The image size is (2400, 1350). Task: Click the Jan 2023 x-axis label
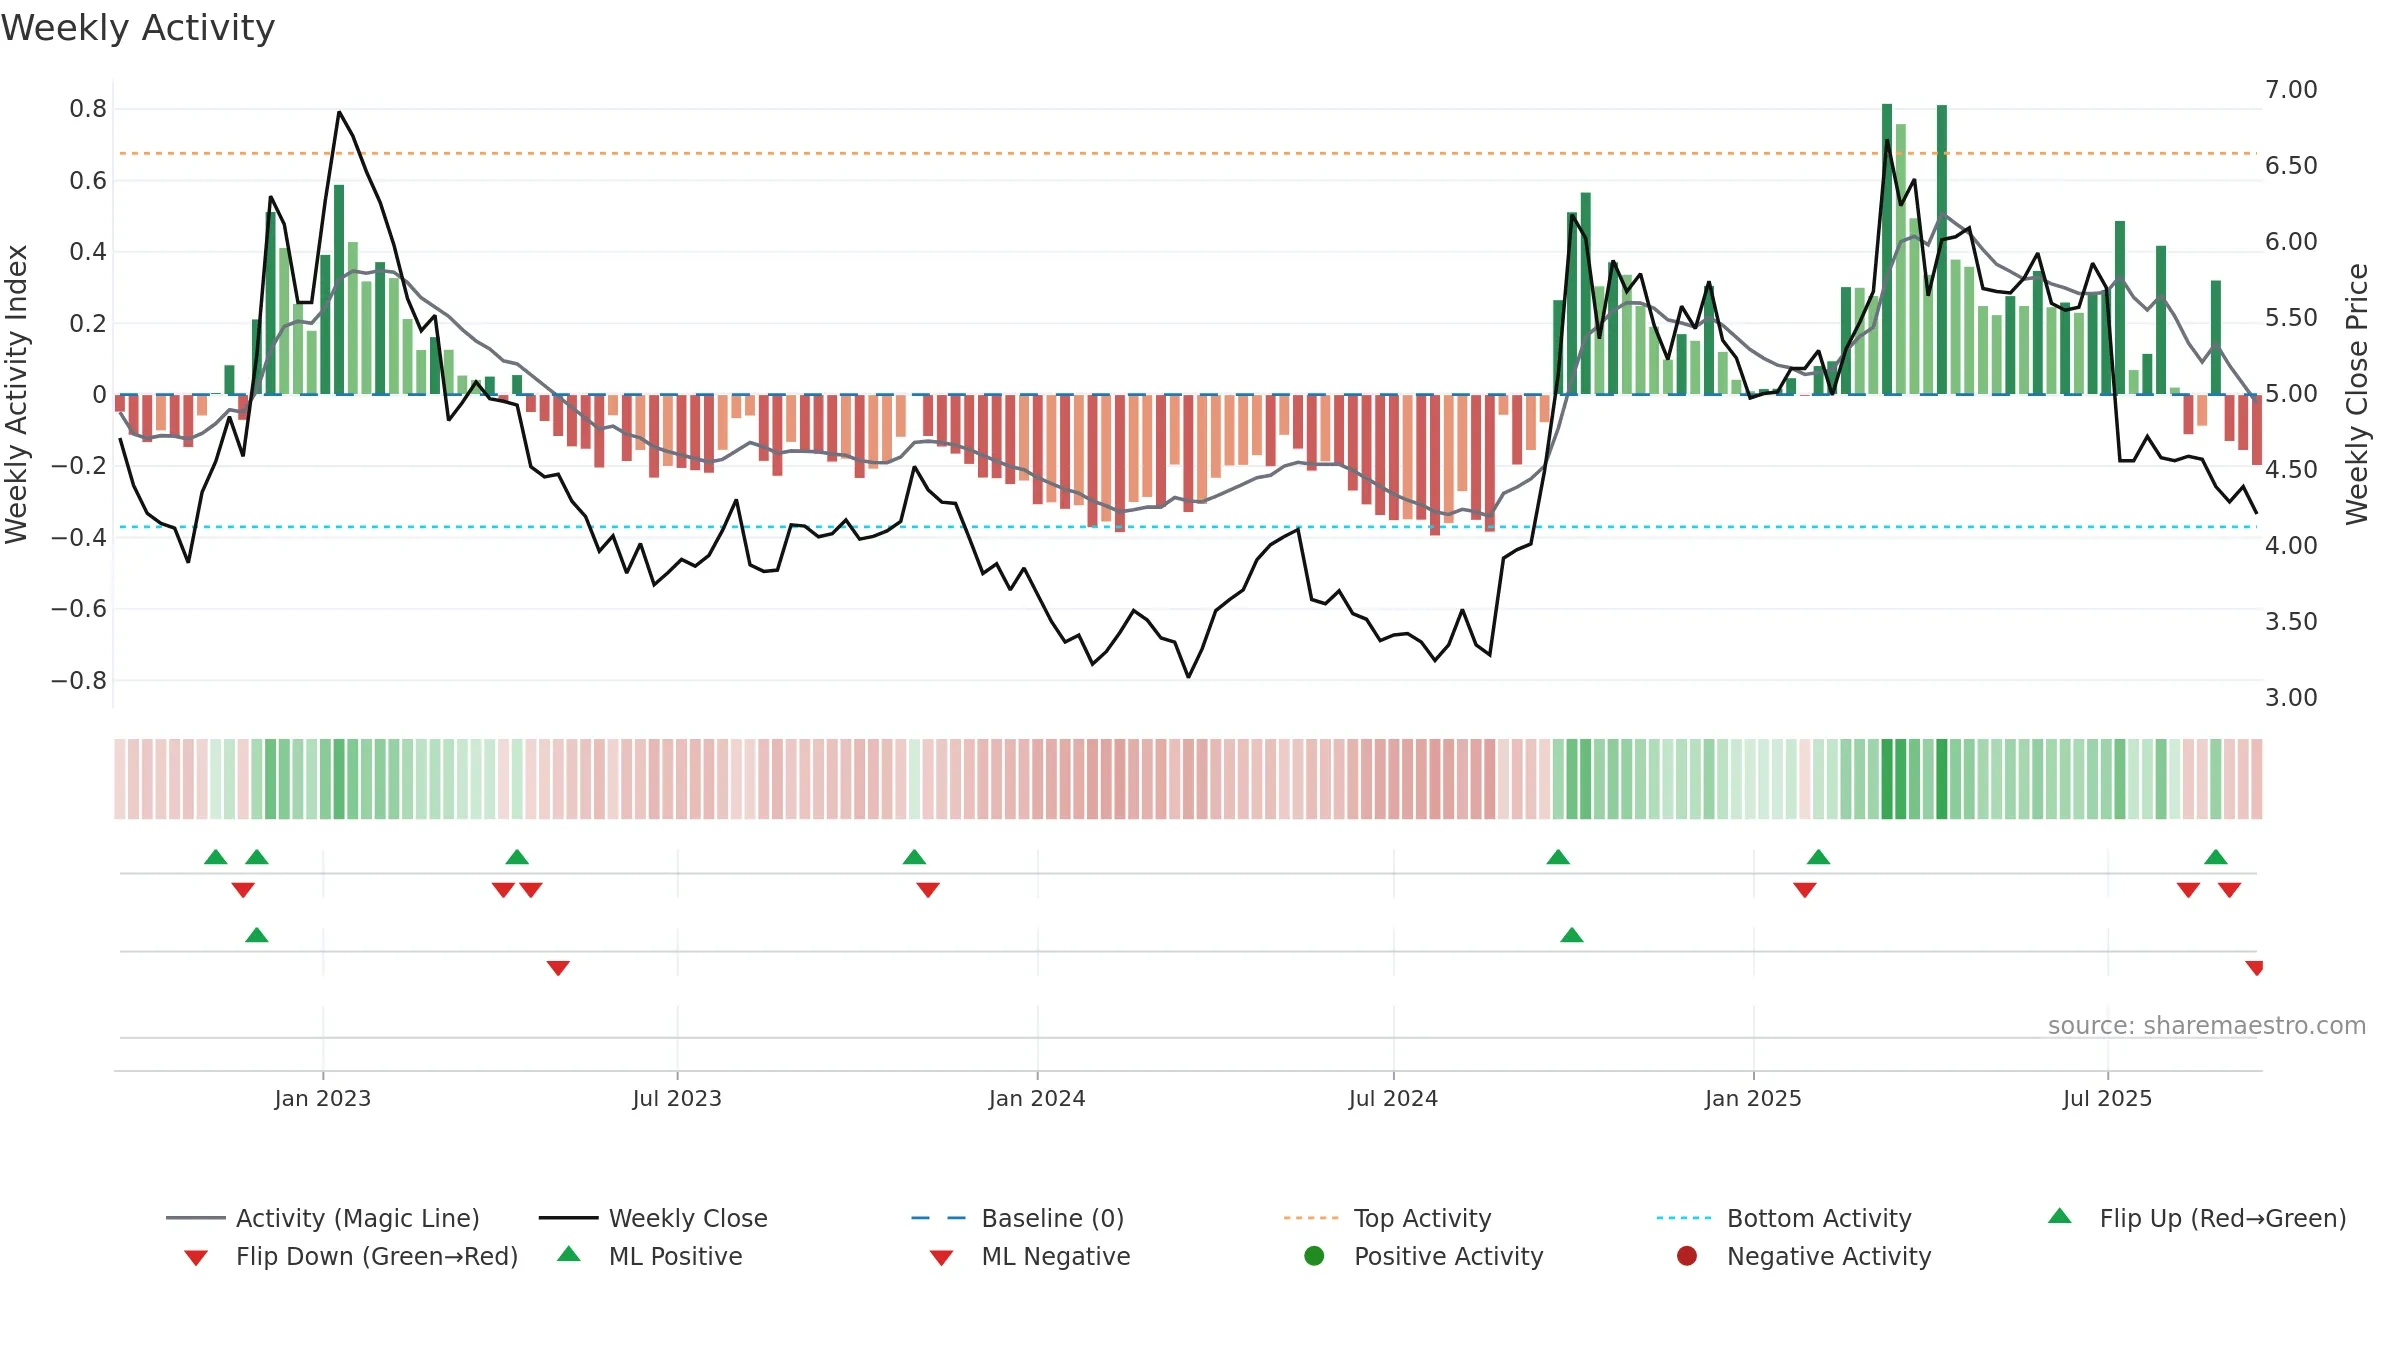(323, 1098)
